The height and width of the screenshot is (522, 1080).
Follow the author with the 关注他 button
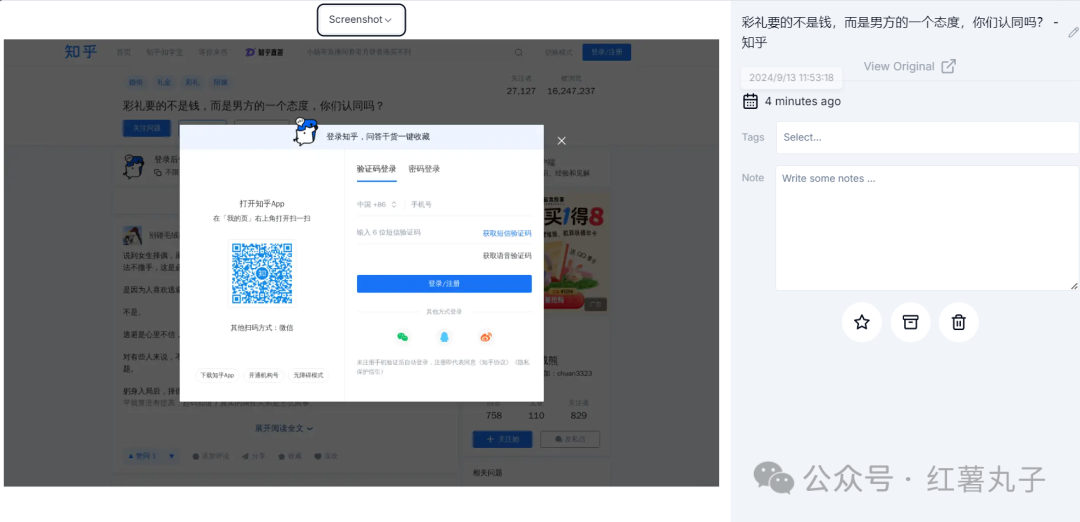click(502, 439)
